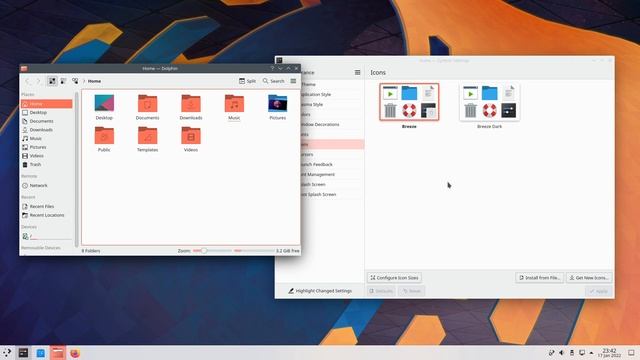Open Application Style in System Settings sidebar

(320, 95)
